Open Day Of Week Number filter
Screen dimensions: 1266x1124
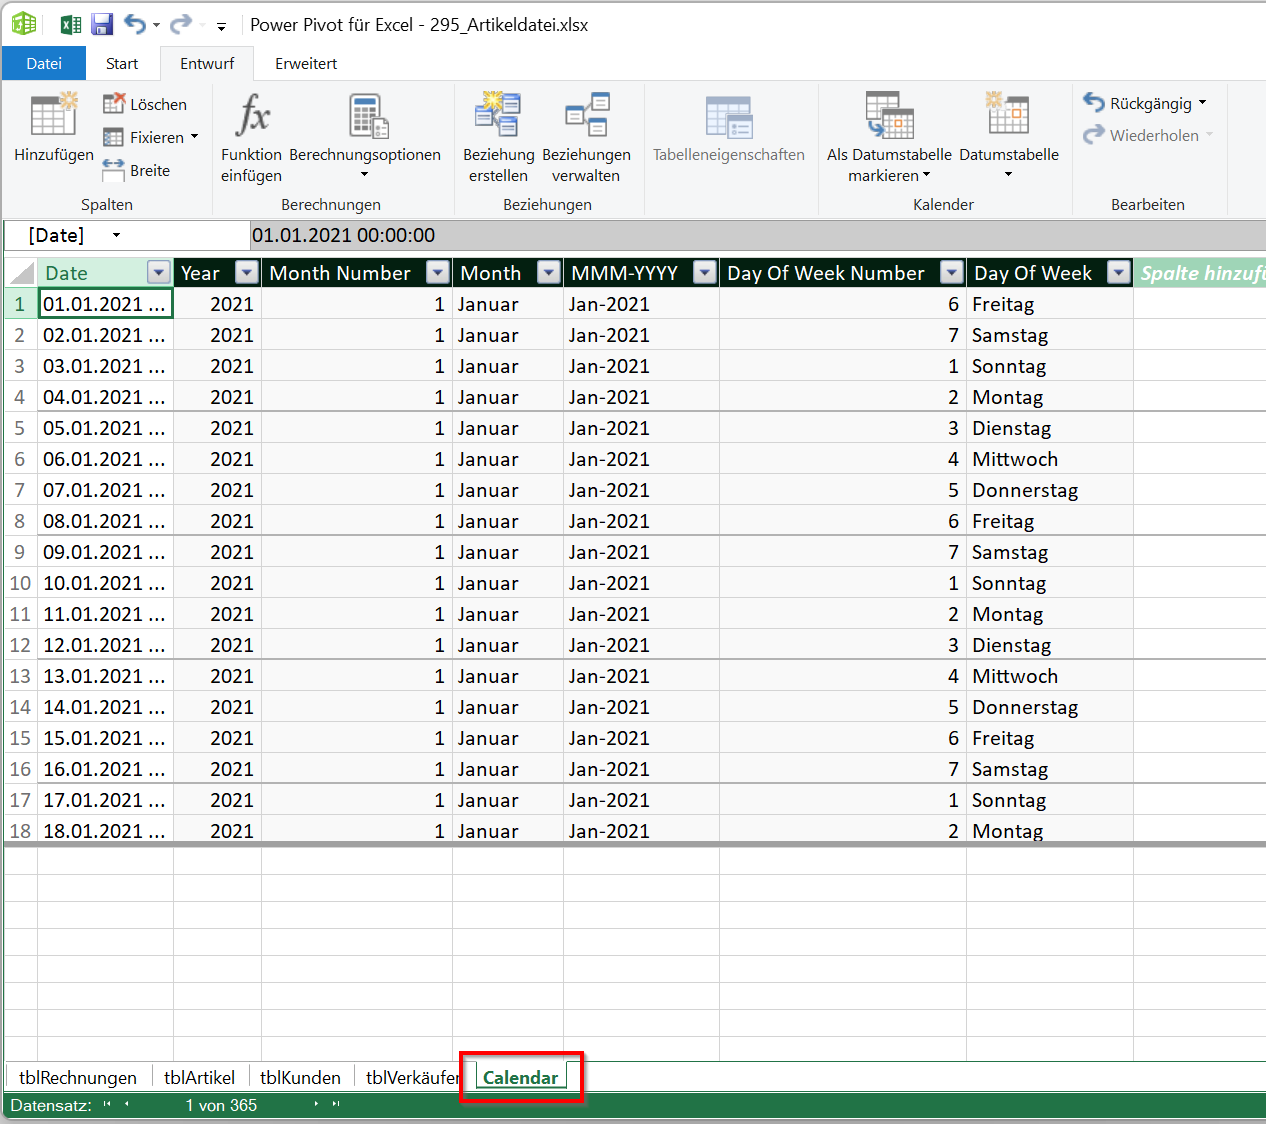(952, 272)
